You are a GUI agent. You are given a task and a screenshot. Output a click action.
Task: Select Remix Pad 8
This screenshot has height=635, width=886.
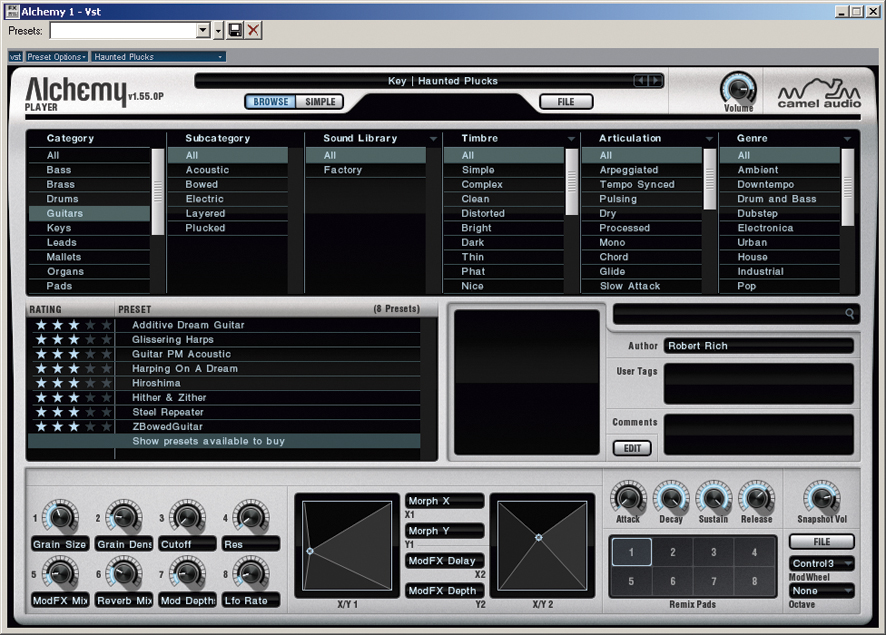pyautogui.click(x=754, y=581)
